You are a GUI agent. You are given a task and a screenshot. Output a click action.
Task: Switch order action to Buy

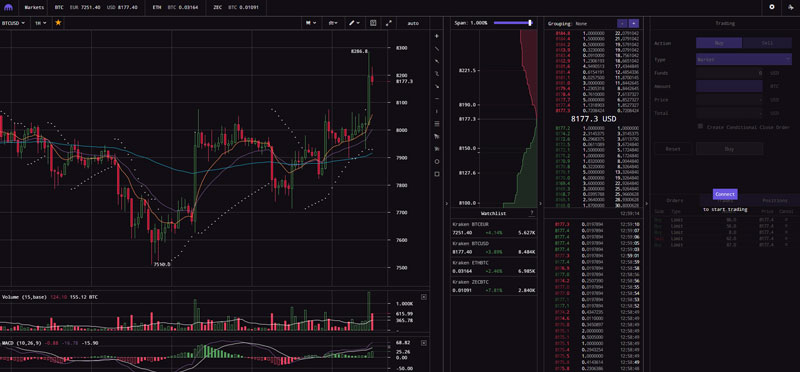click(x=719, y=43)
